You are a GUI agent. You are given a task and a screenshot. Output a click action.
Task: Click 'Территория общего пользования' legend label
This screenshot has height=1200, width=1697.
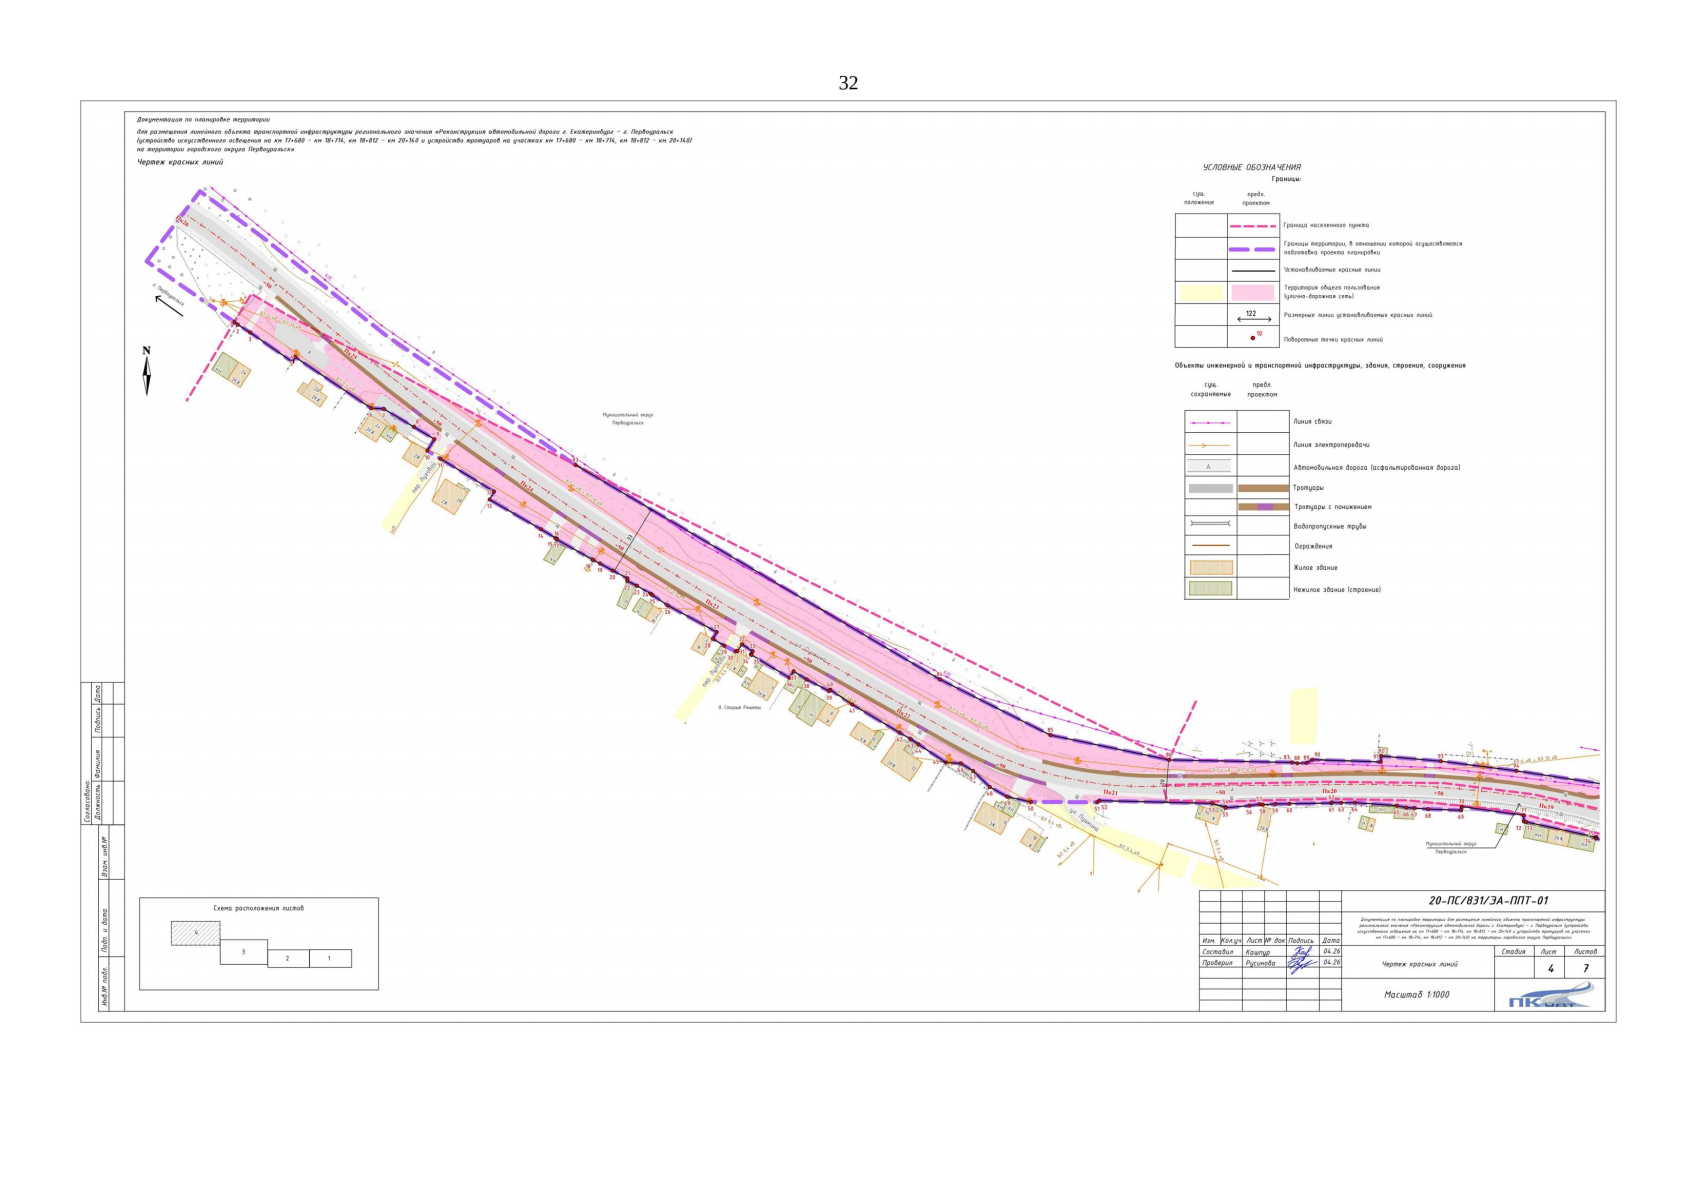coord(1332,288)
